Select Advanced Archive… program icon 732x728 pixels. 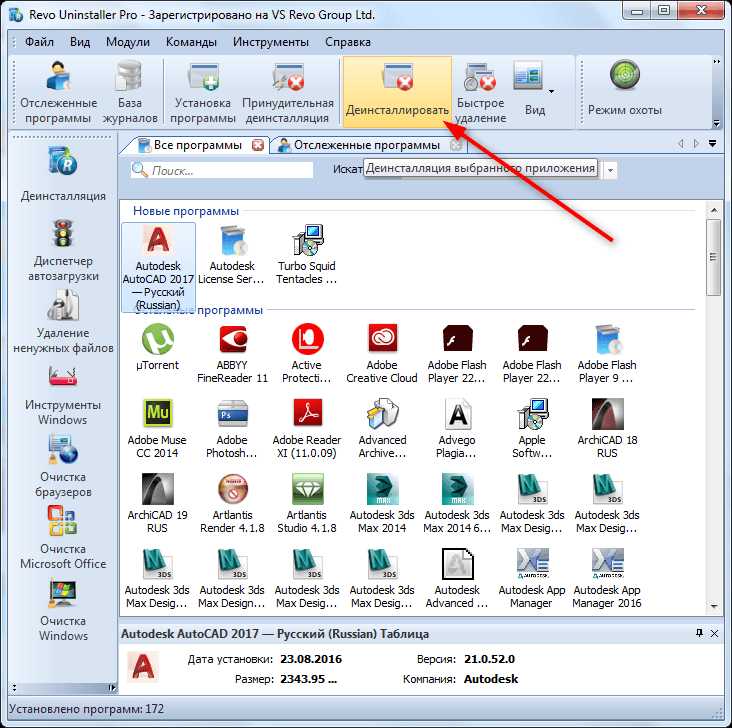(382, 428)
